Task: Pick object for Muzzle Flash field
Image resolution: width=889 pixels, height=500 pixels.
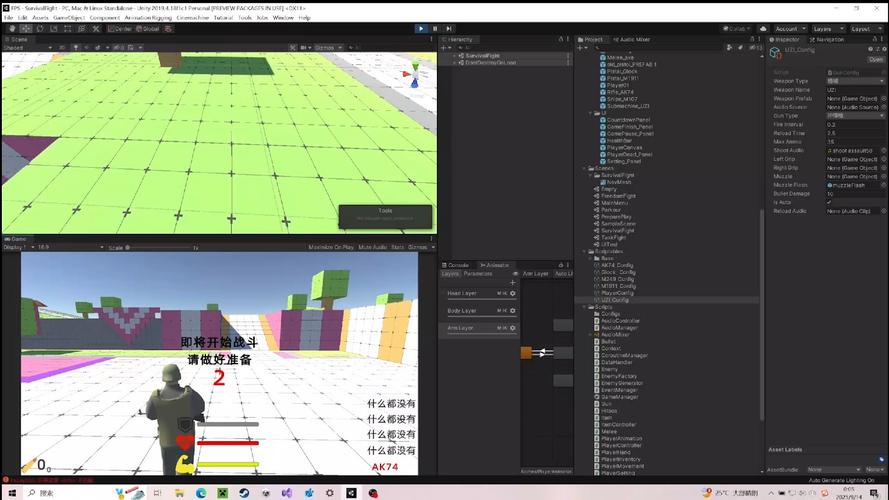Action: point(883,185)
